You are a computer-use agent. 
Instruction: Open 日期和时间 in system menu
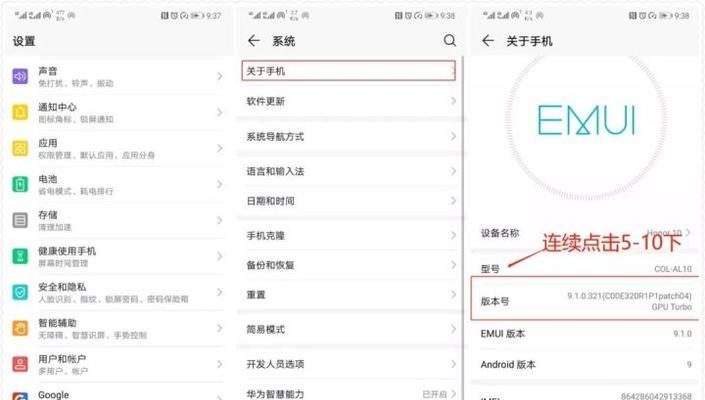351,201
